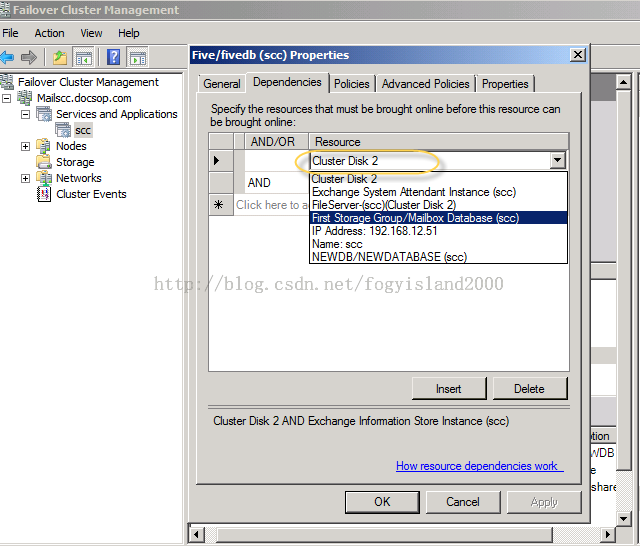Select 'Name: scc' option

point(438,244)
